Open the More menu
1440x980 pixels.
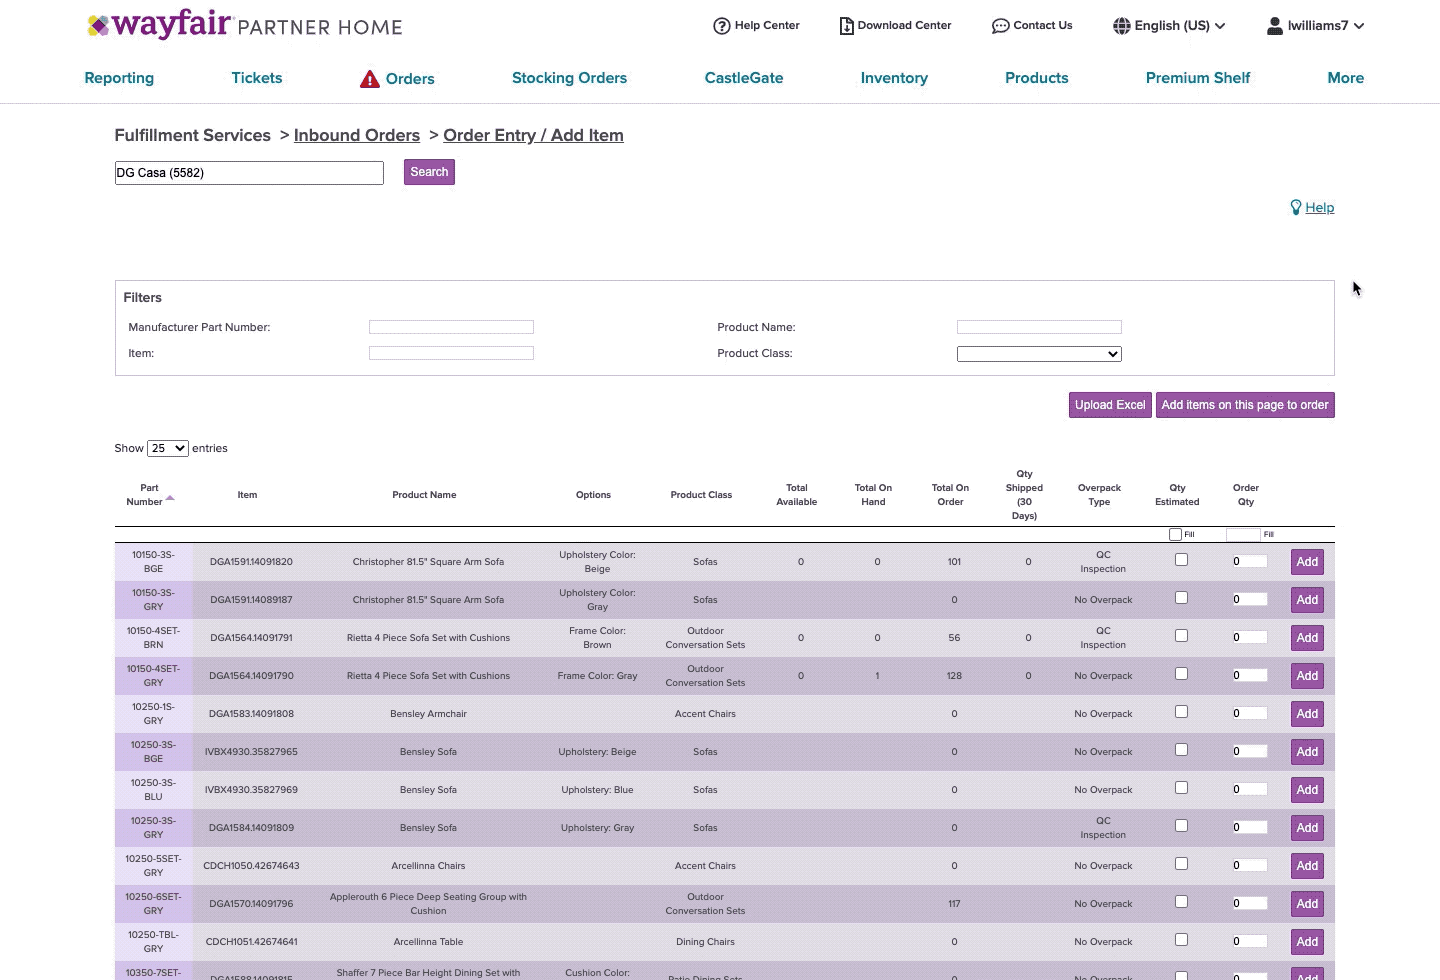(1345, 78)
